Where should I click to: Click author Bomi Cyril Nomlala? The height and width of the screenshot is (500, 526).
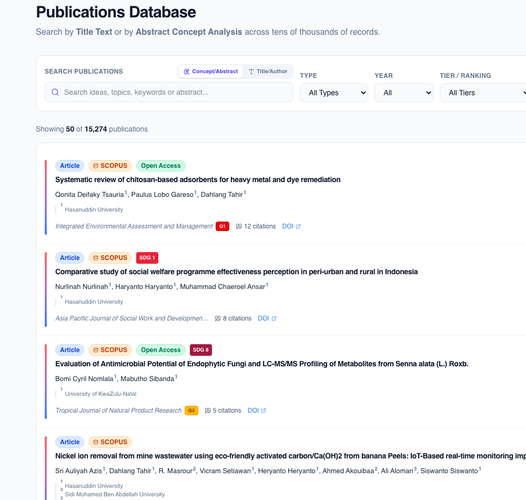click(x=84, y=379)
